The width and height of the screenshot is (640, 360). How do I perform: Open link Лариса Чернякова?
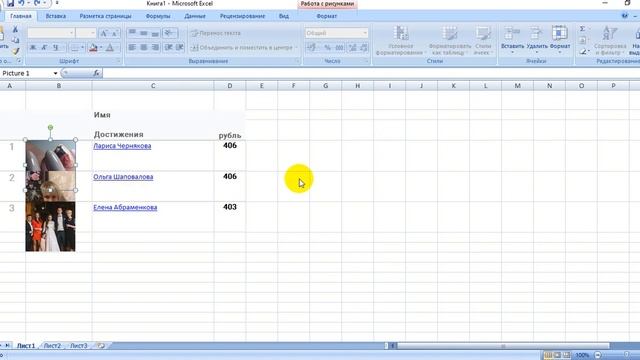122,146
